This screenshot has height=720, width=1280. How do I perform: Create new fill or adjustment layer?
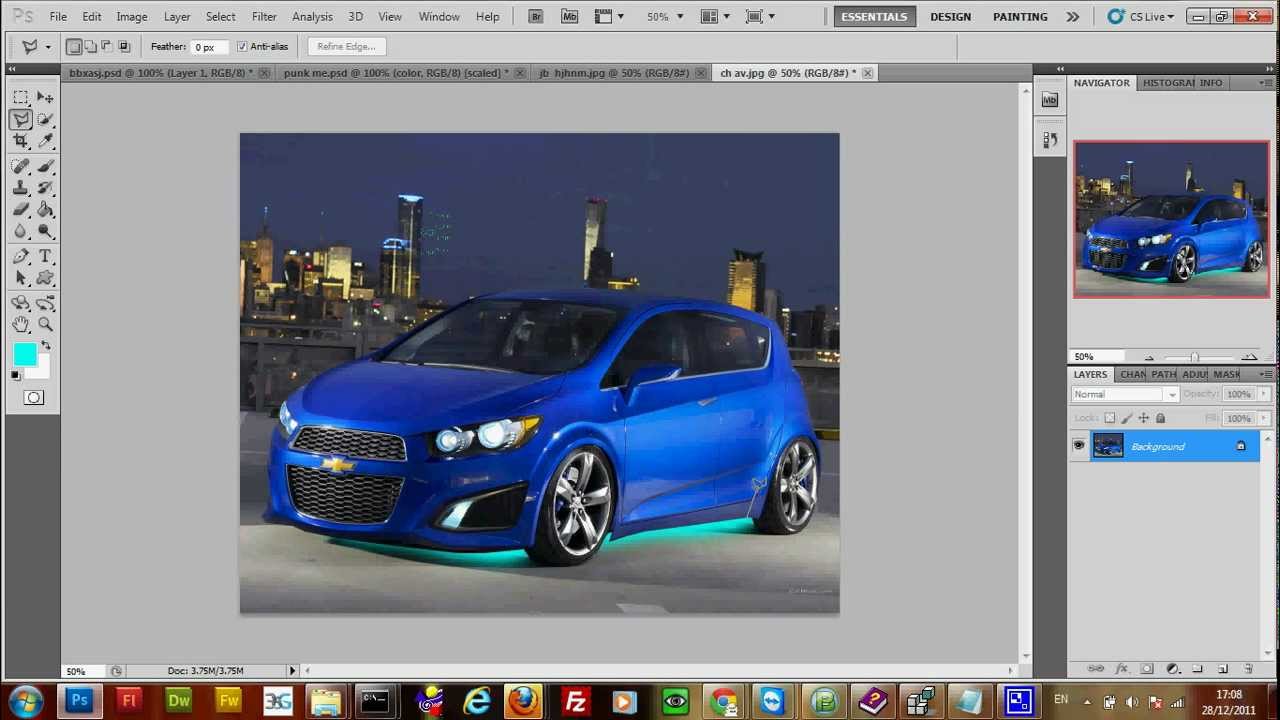click(x=1172, y=669)
